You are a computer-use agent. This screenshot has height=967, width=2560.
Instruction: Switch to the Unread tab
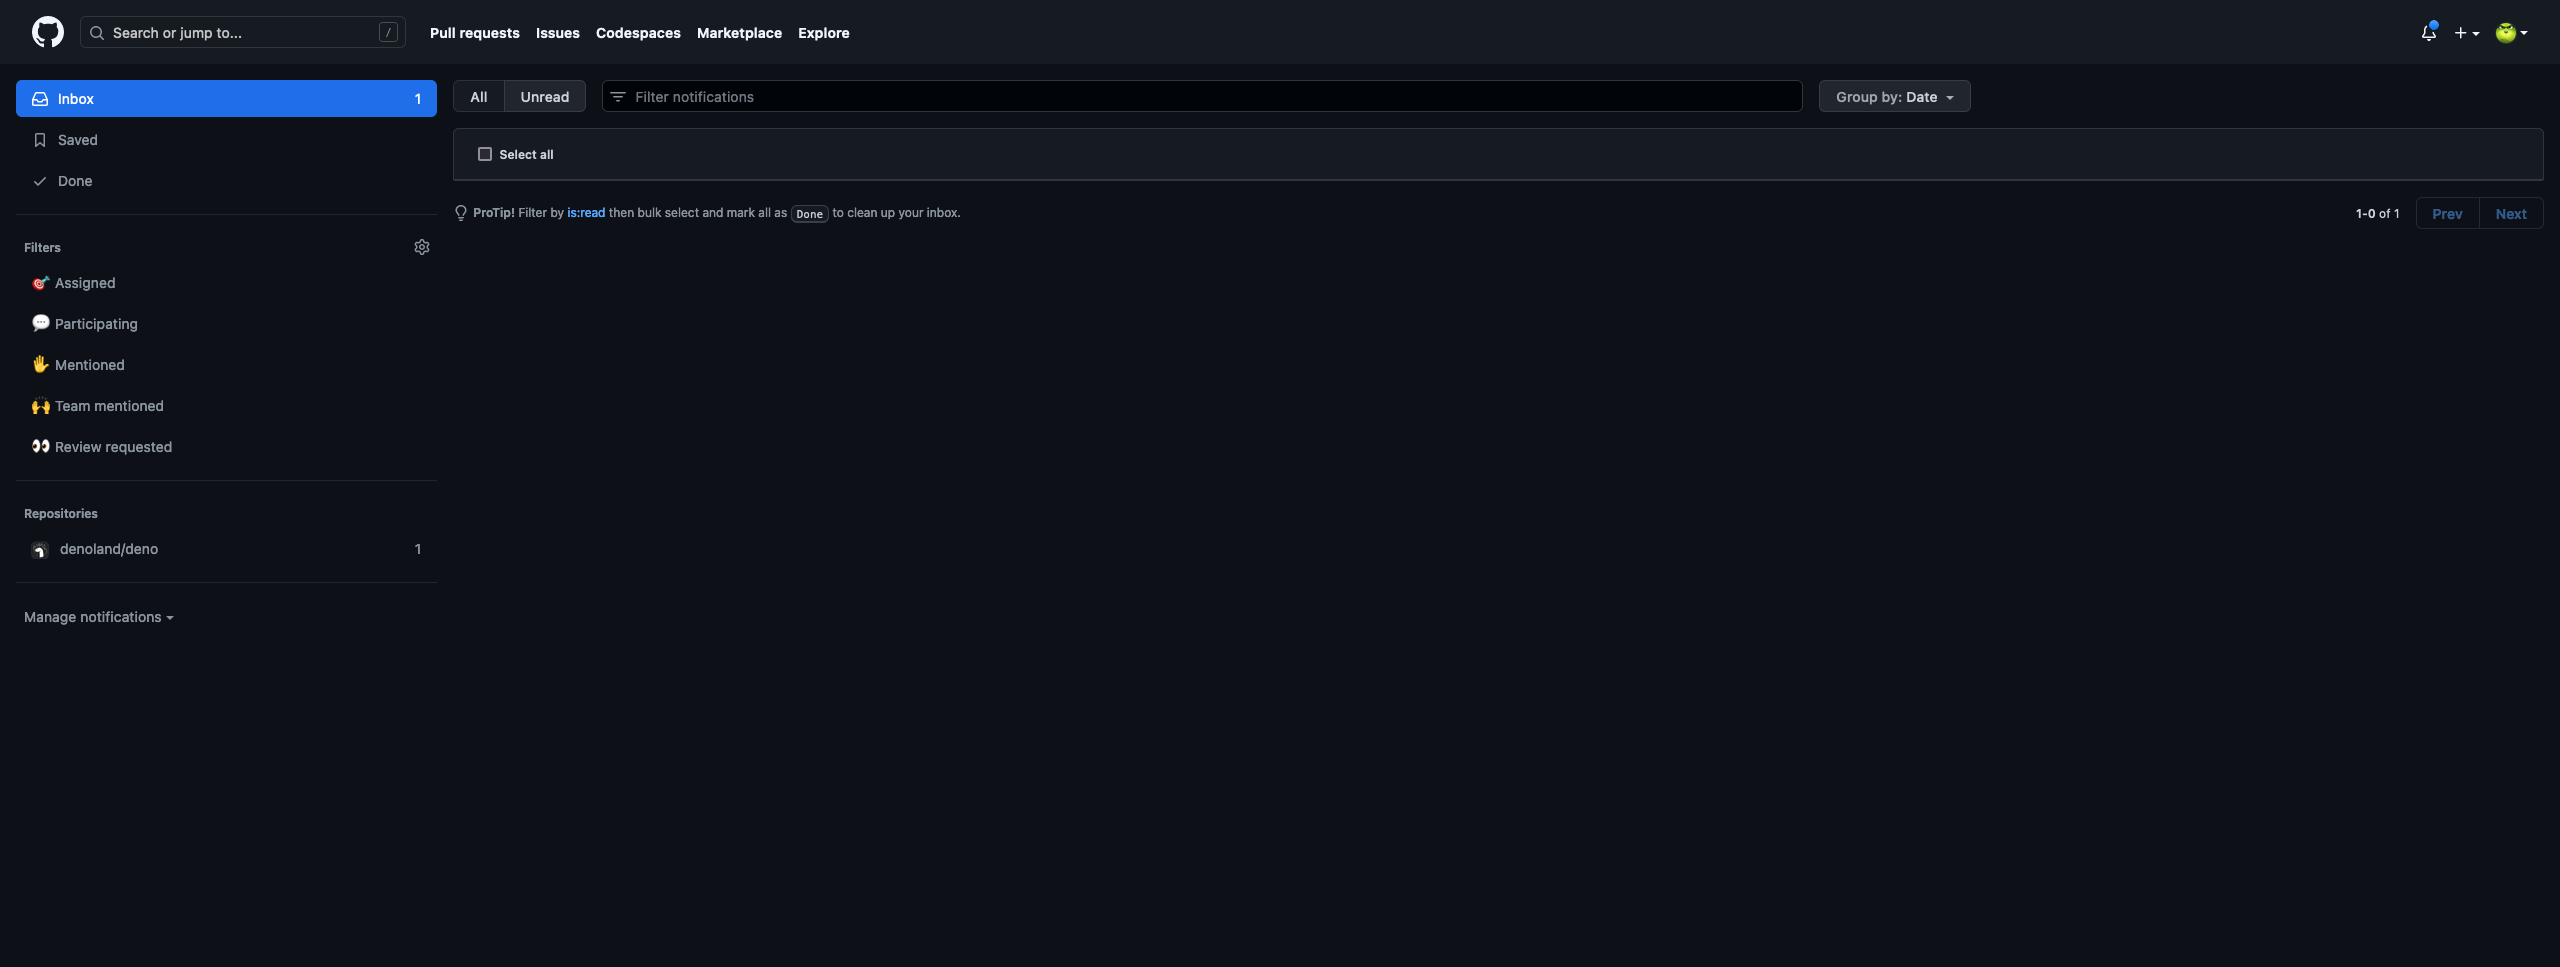click(544, 96)
